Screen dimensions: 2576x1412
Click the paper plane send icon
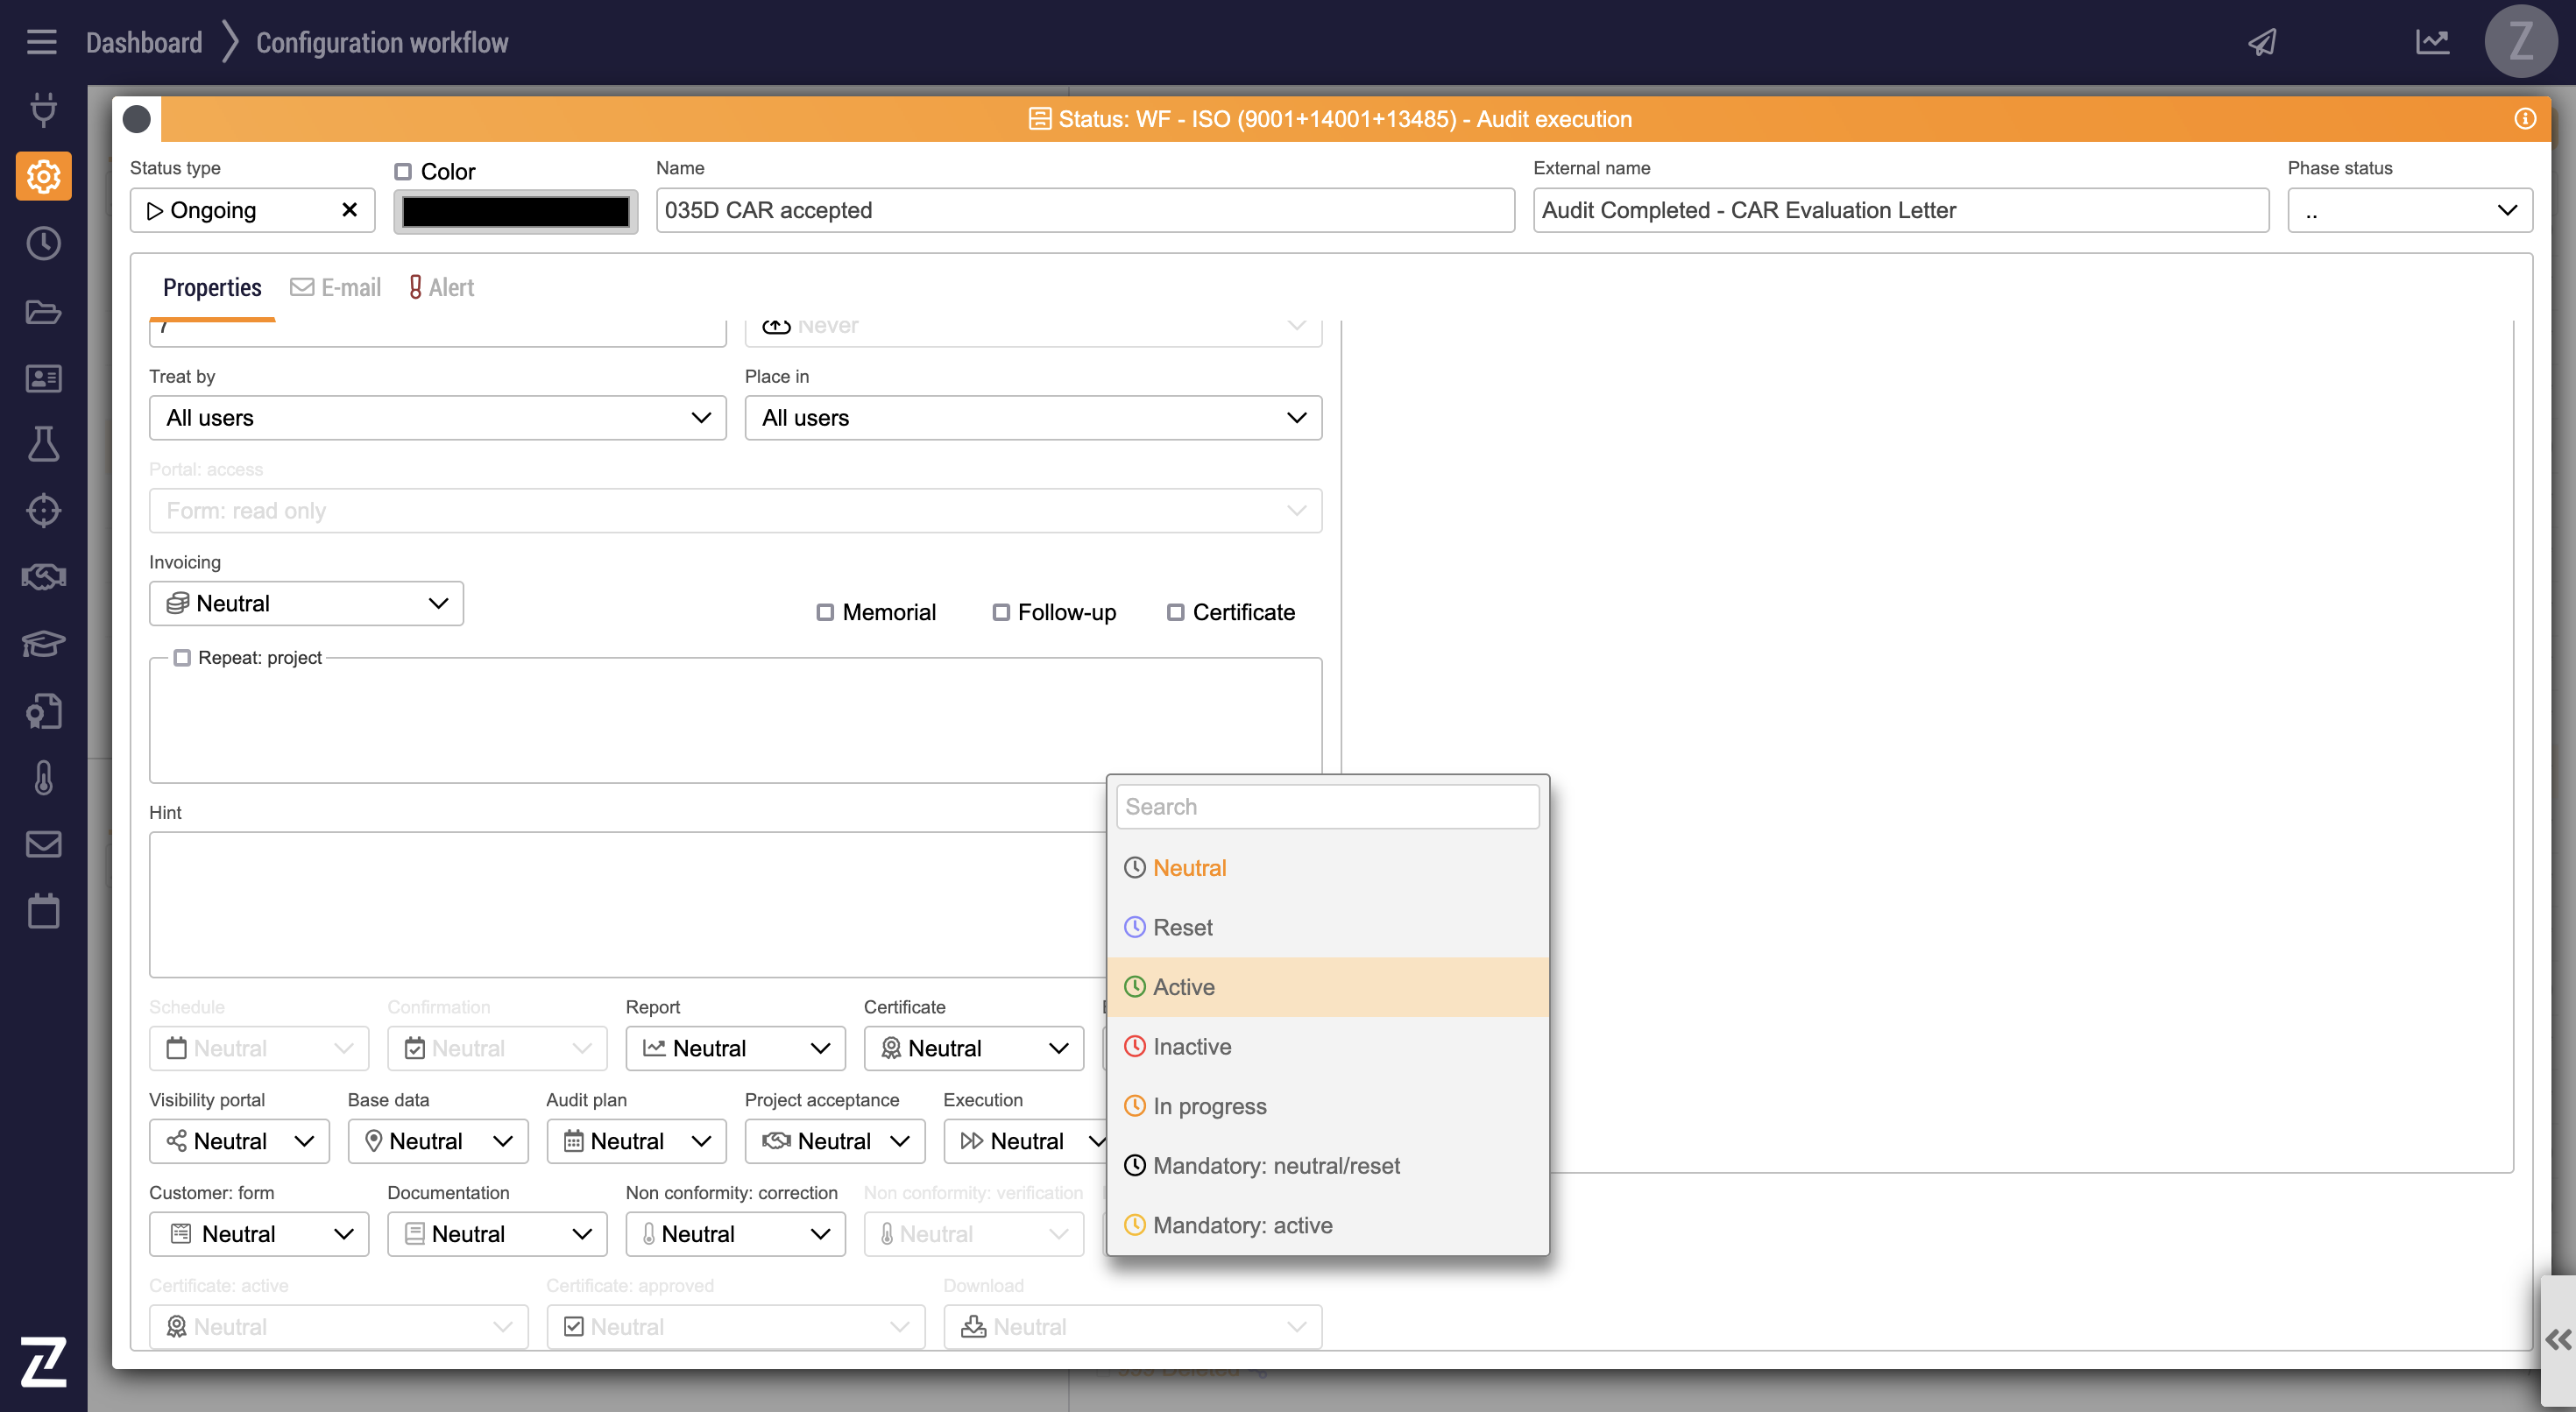tap(2262, 42)
